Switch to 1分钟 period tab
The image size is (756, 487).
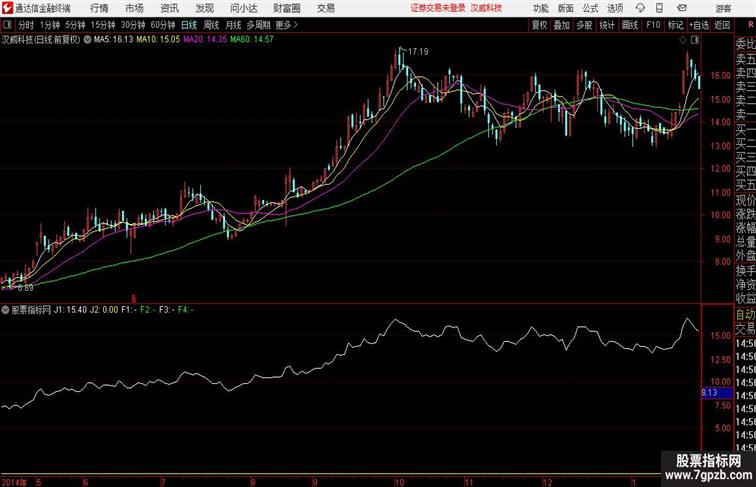coord(49,25)
